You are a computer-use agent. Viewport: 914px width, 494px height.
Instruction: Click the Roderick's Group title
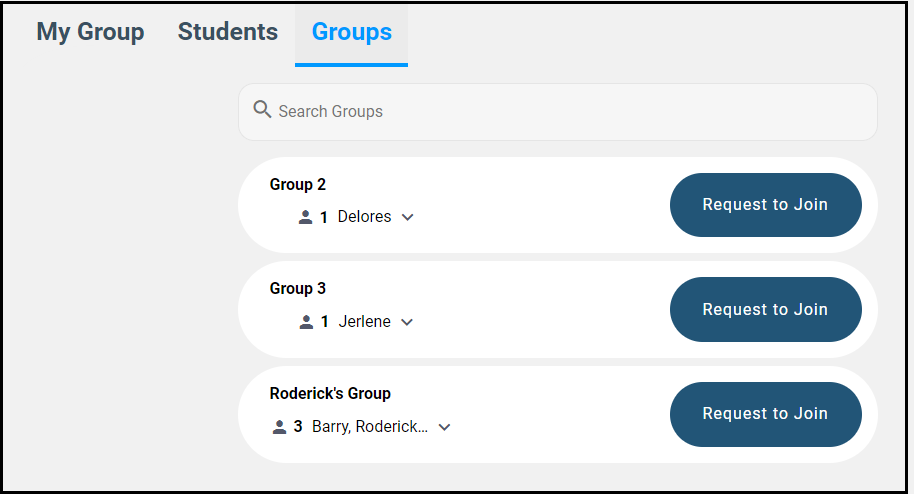point(330,394)
